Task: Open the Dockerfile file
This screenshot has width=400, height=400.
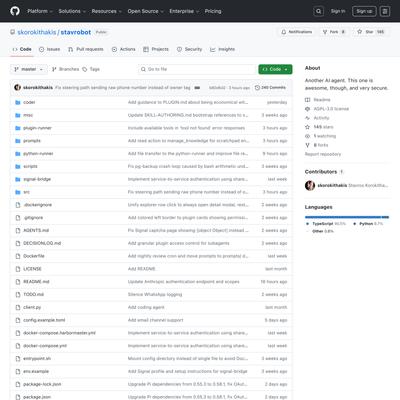Action: coord(34,256)
